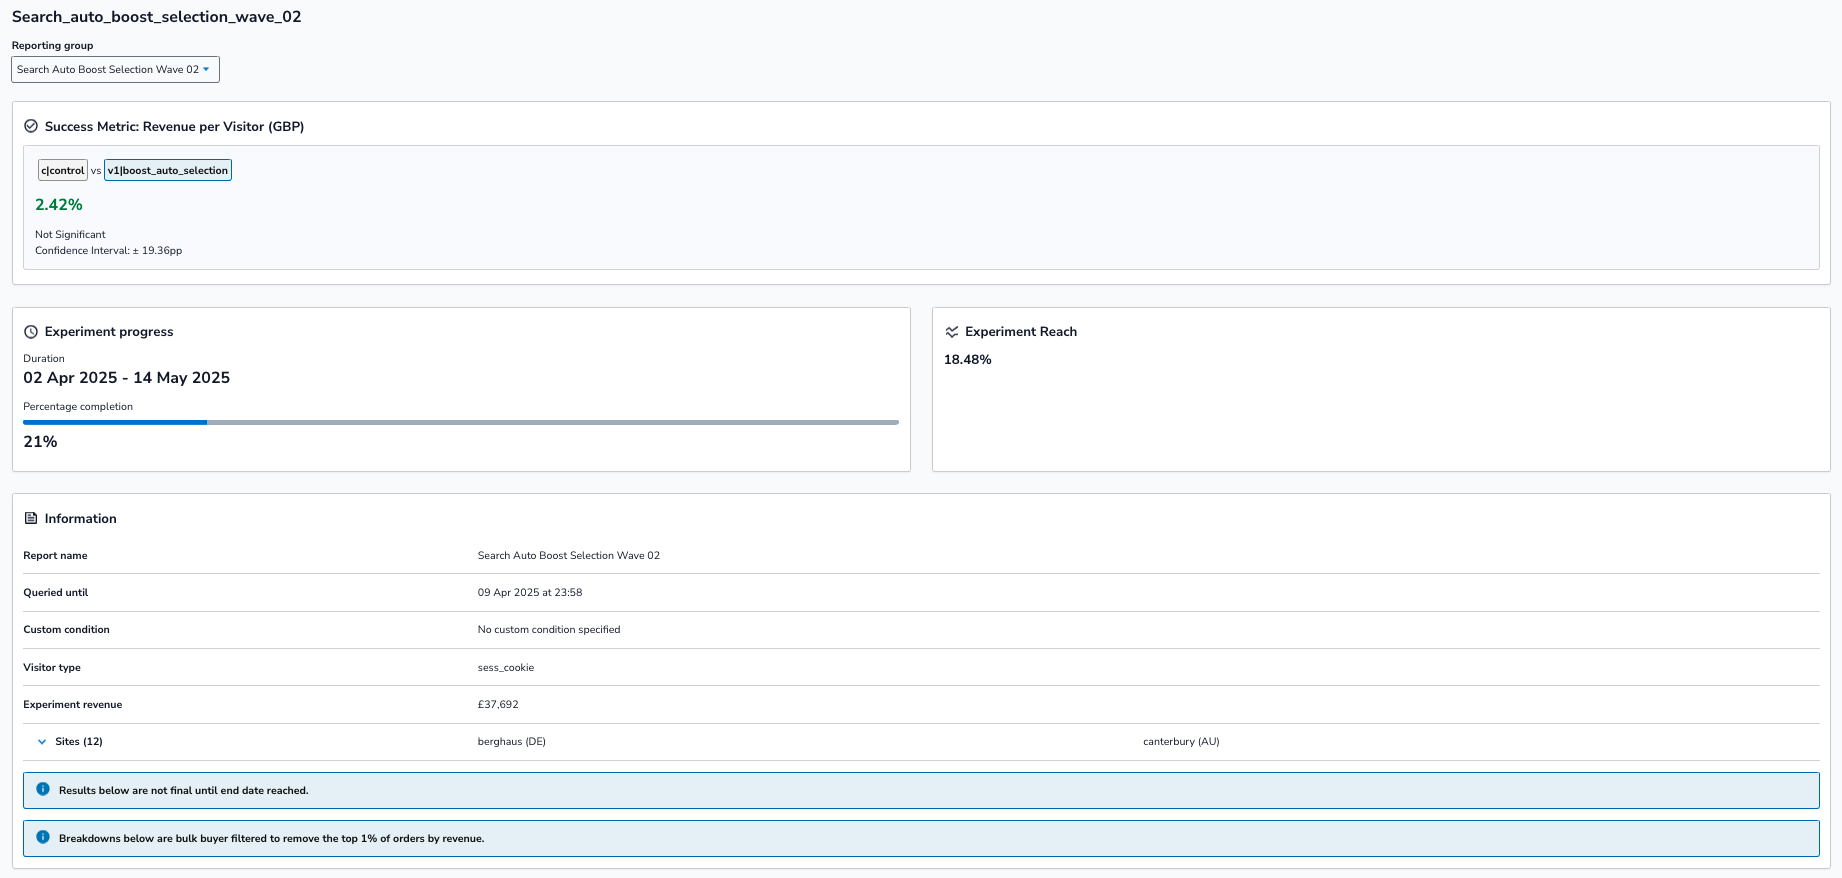Expand the Sites (12) row
Image resolution: width=1842 pixels, height=878 pixels.
(x=42, y=742)
